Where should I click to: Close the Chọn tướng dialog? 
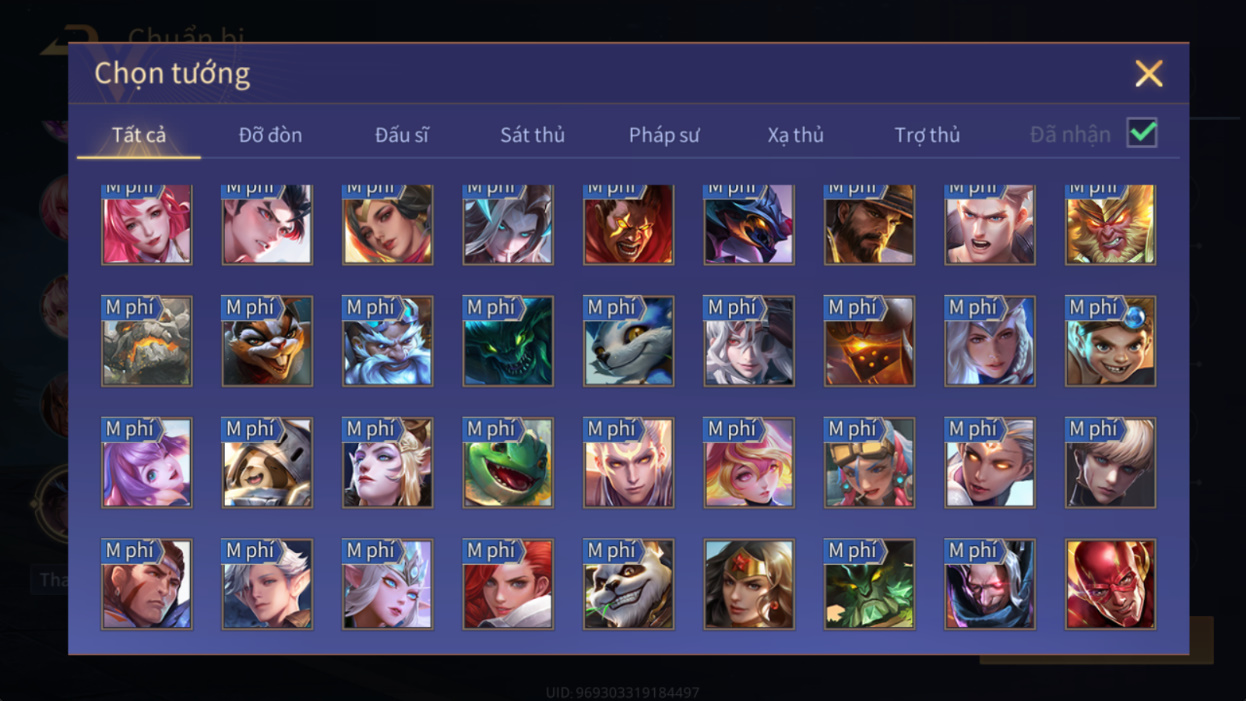[1149, 73]
